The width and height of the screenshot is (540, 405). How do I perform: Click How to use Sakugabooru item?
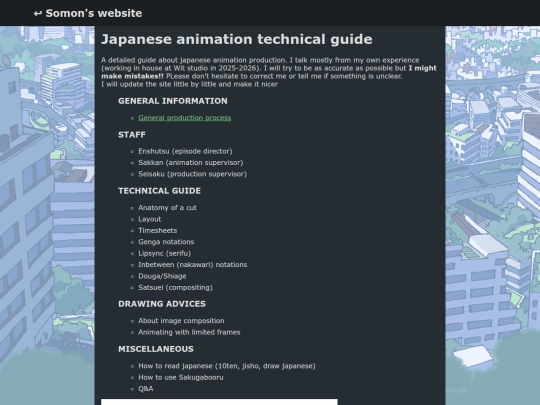pyautogui.click(x=181, y=377)
